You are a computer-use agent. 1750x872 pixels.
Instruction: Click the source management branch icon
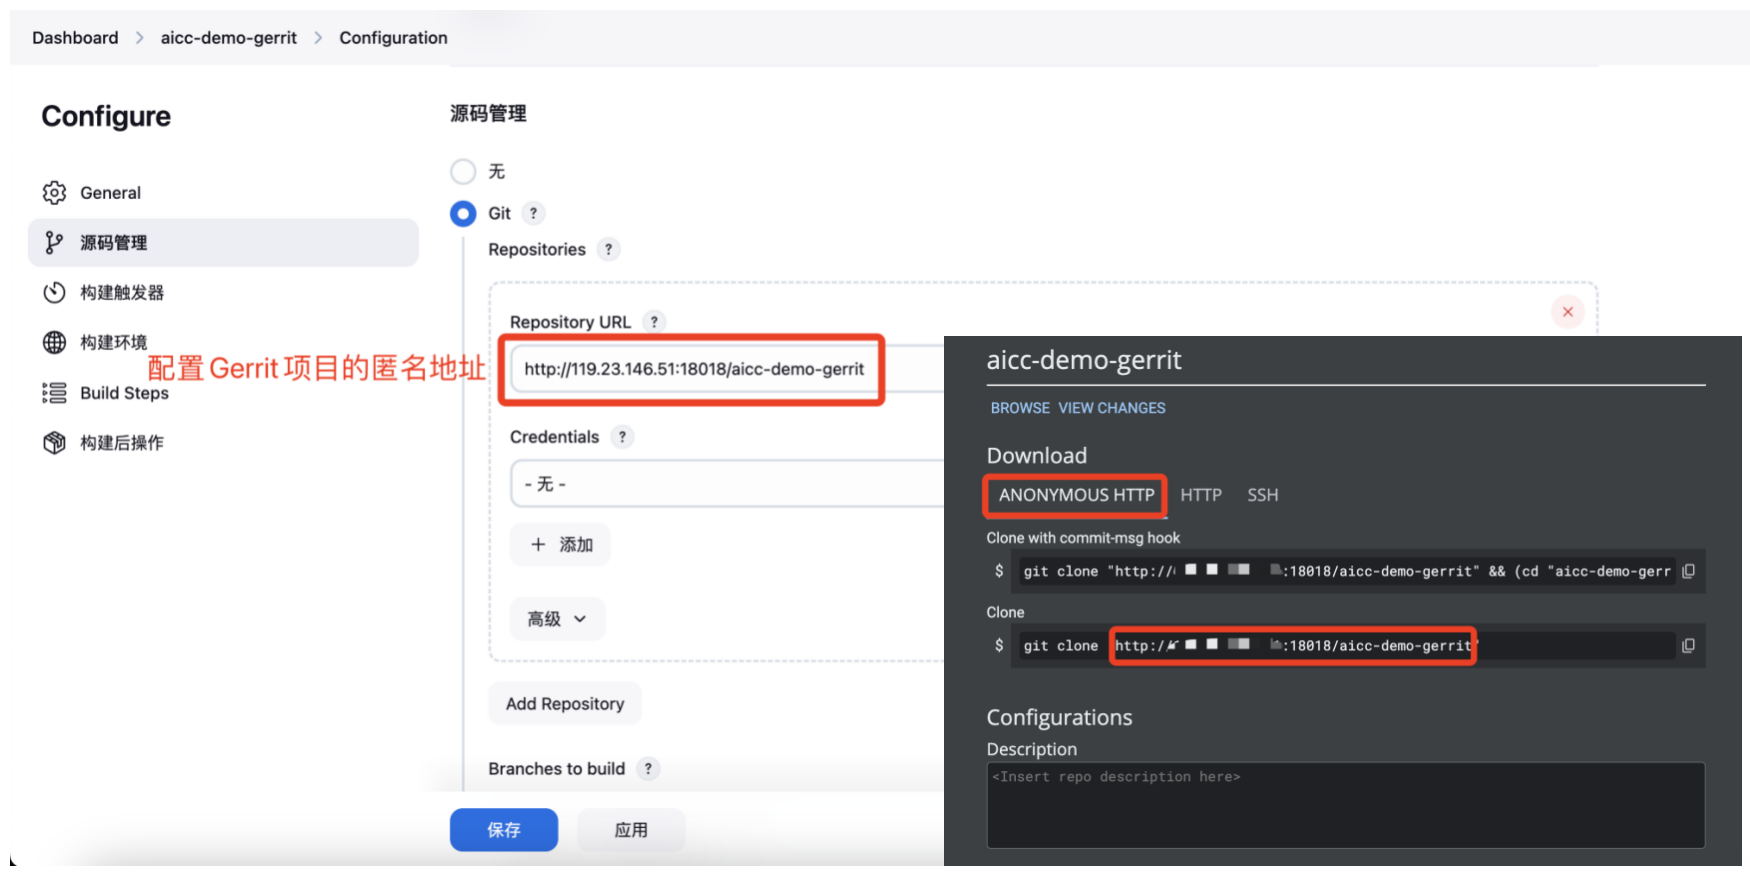[x=54, y=243]
